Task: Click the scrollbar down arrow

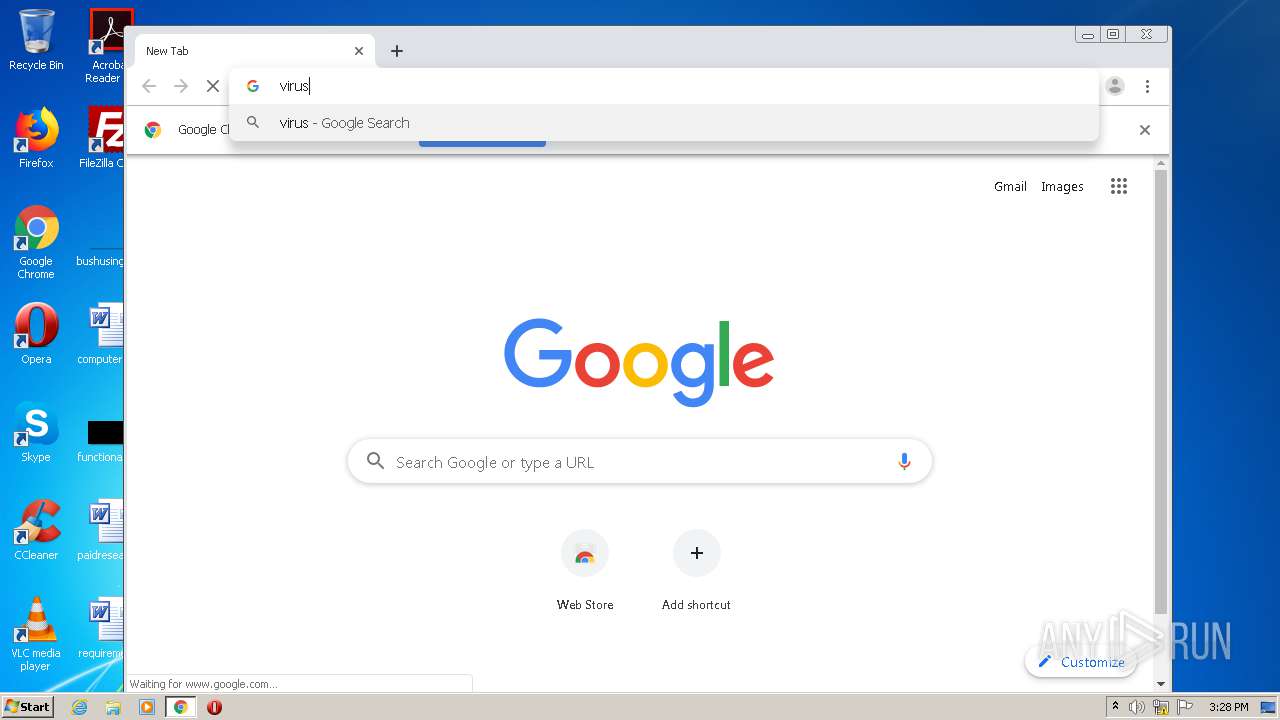Action: point(1161,684)
